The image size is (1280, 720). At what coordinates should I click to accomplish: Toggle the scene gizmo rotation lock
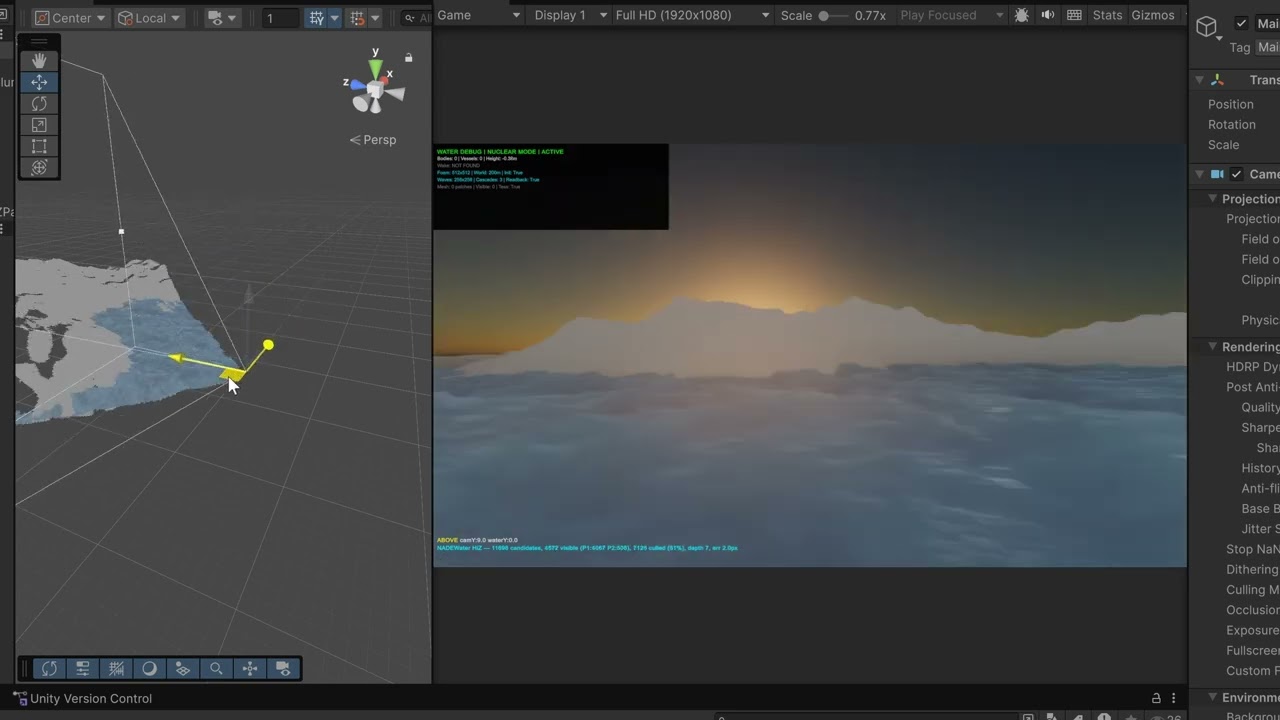click(408, 57)
